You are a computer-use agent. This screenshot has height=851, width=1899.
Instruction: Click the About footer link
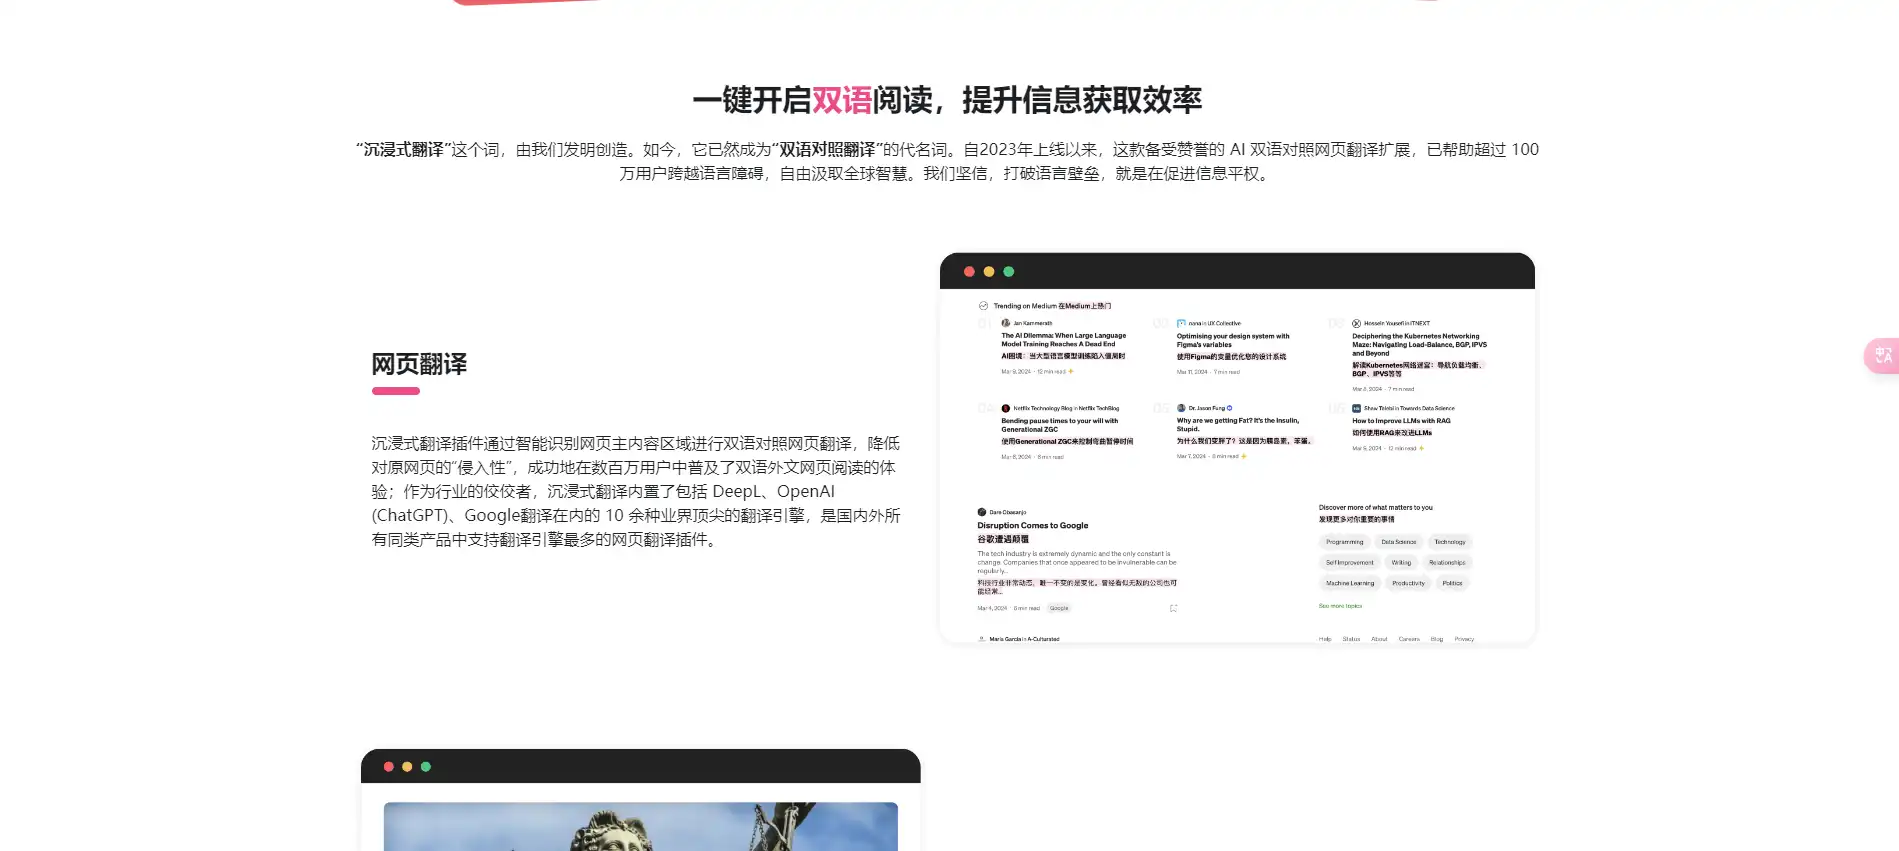(x=1379, y=639)
